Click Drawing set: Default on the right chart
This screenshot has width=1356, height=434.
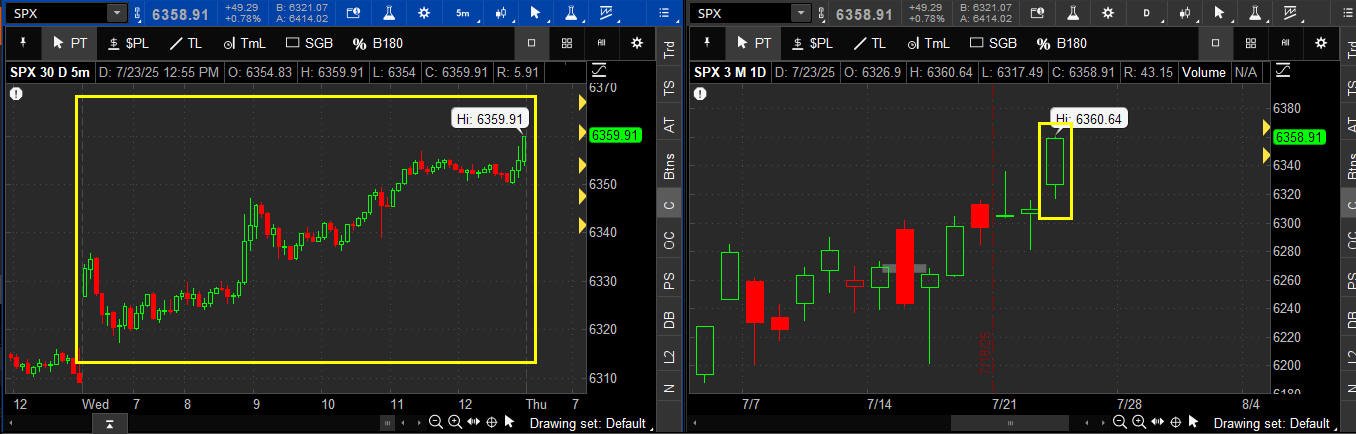pos(1271,423)
